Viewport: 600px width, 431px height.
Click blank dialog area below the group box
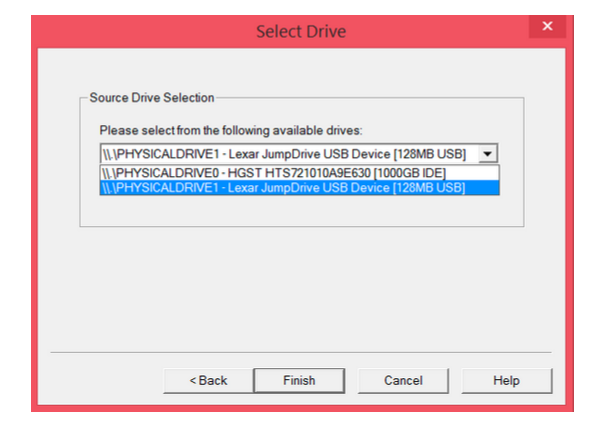pyautogui.click(x=300, y=290)
